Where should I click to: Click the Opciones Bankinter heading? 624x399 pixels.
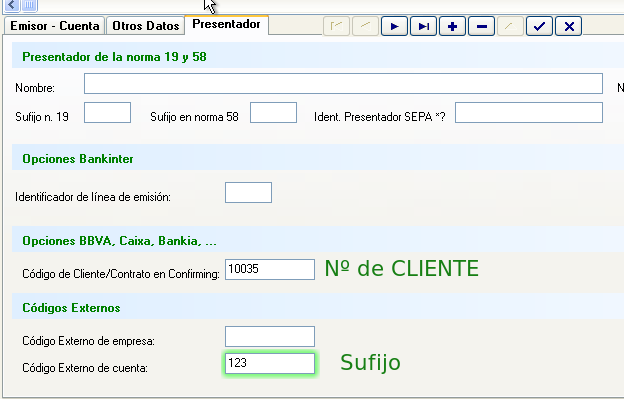78,159
